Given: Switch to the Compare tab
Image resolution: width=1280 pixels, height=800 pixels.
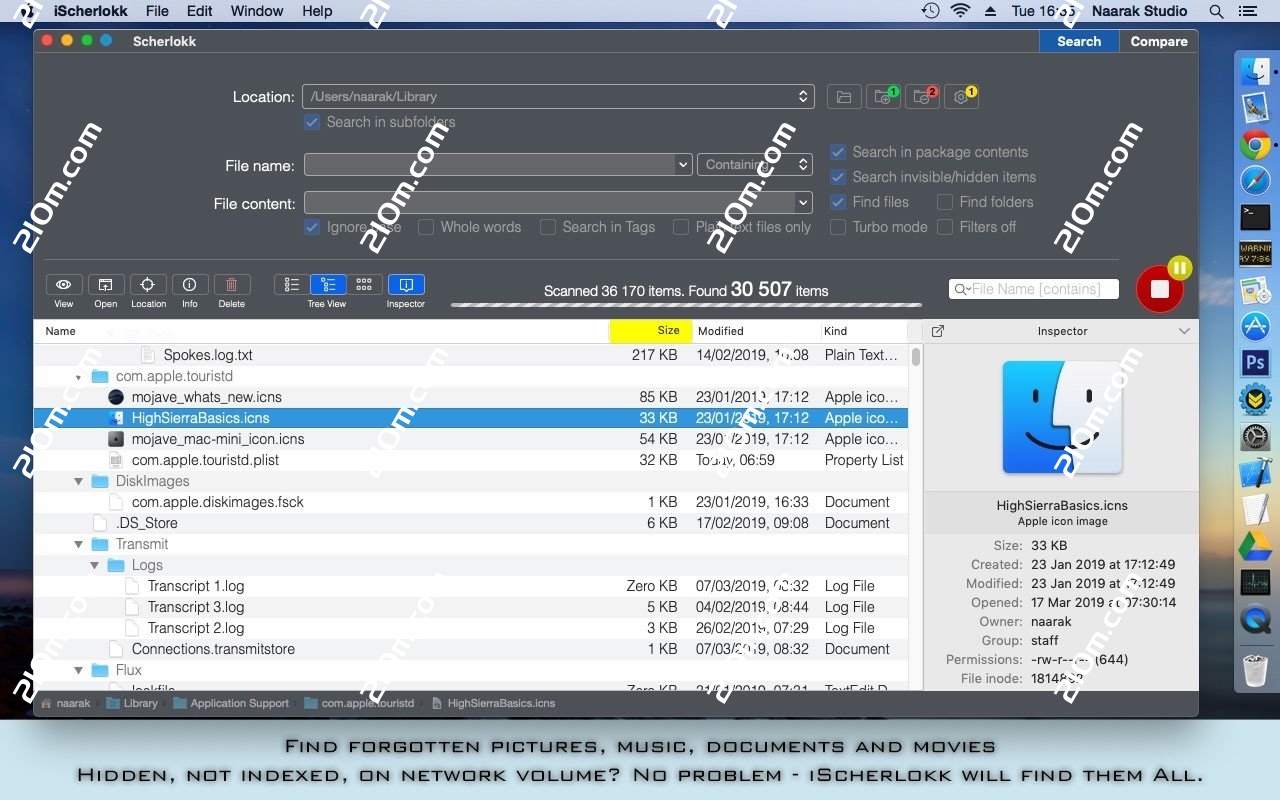Looking at the screenshot, I should tap(1159, 41).
